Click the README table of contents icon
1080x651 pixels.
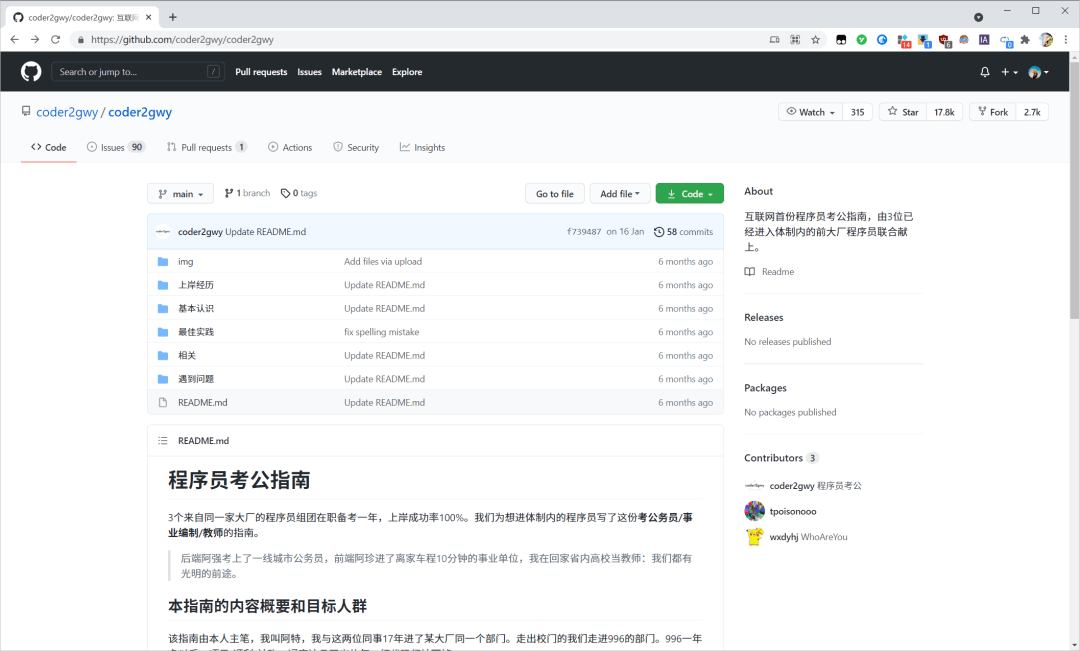pos(163,441)
